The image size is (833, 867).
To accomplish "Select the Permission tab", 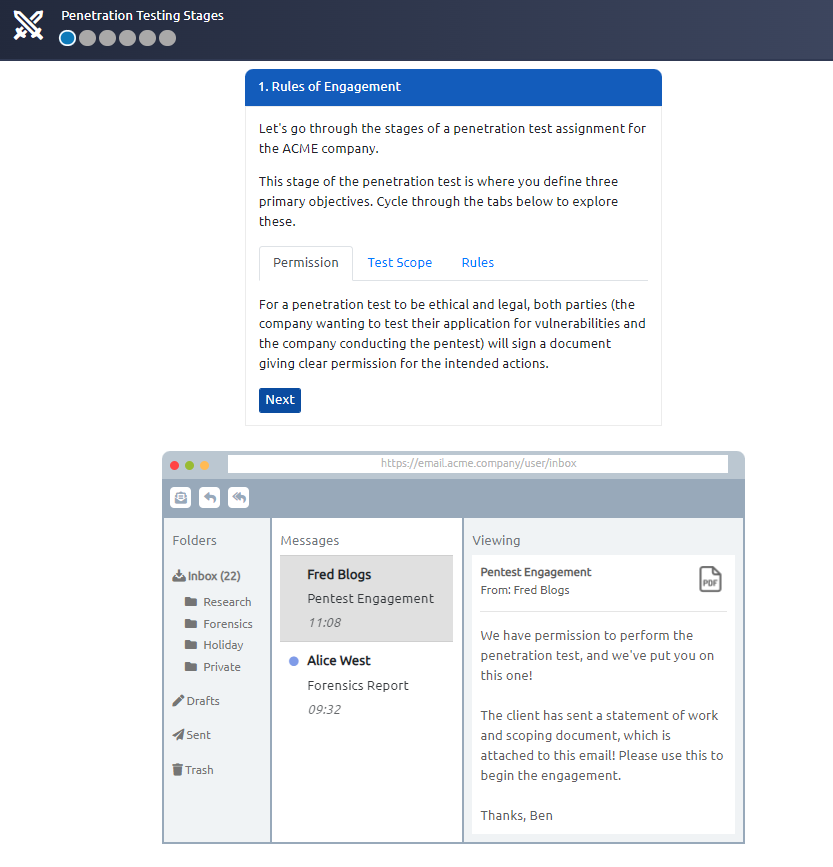I will 305,263.
